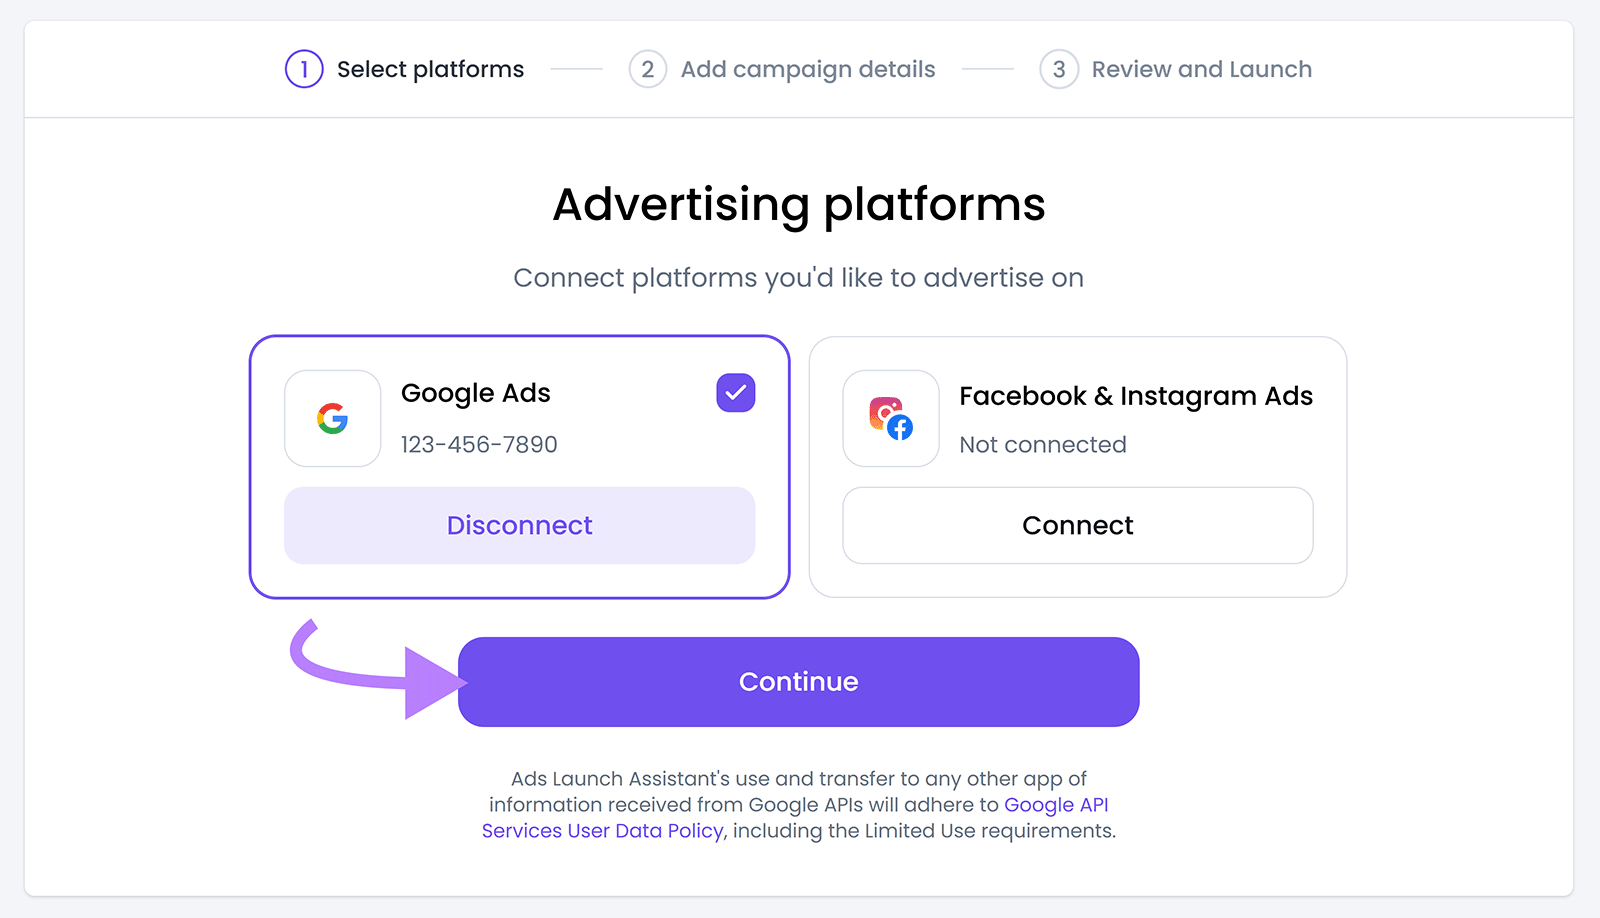Click the Facebook & Instagram Ads icon

click(890, 419)
